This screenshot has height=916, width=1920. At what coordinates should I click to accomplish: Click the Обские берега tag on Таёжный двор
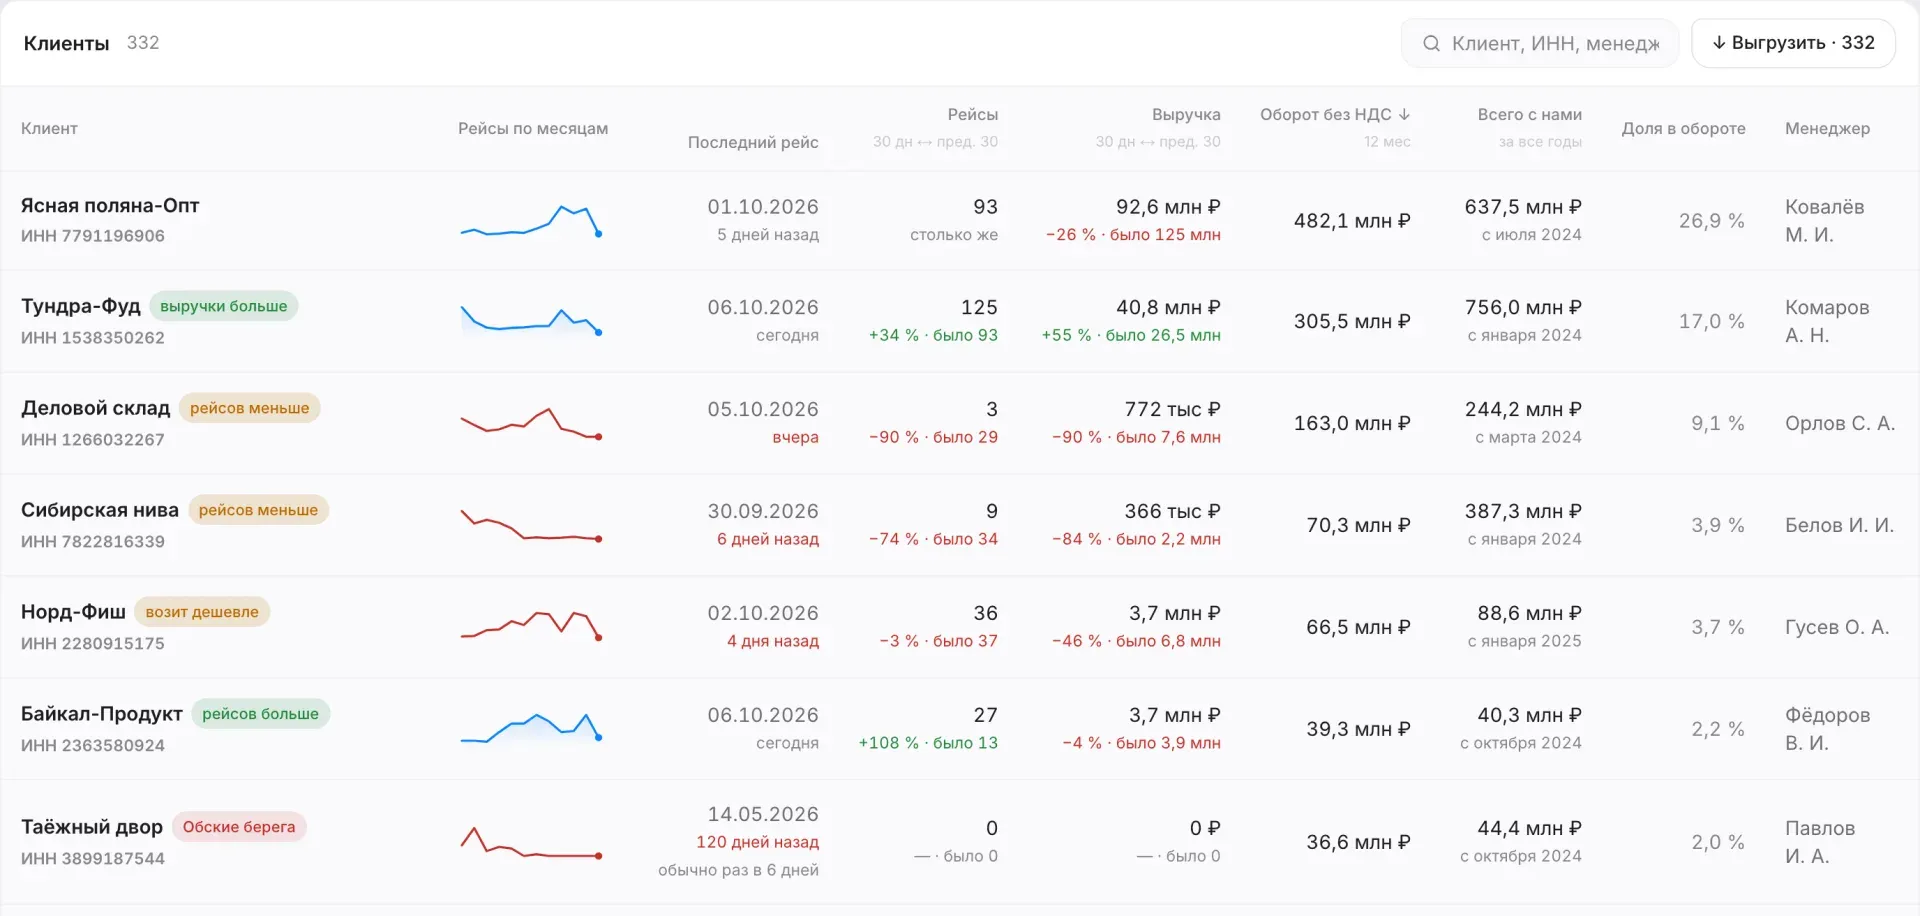[x=239, y=827]
